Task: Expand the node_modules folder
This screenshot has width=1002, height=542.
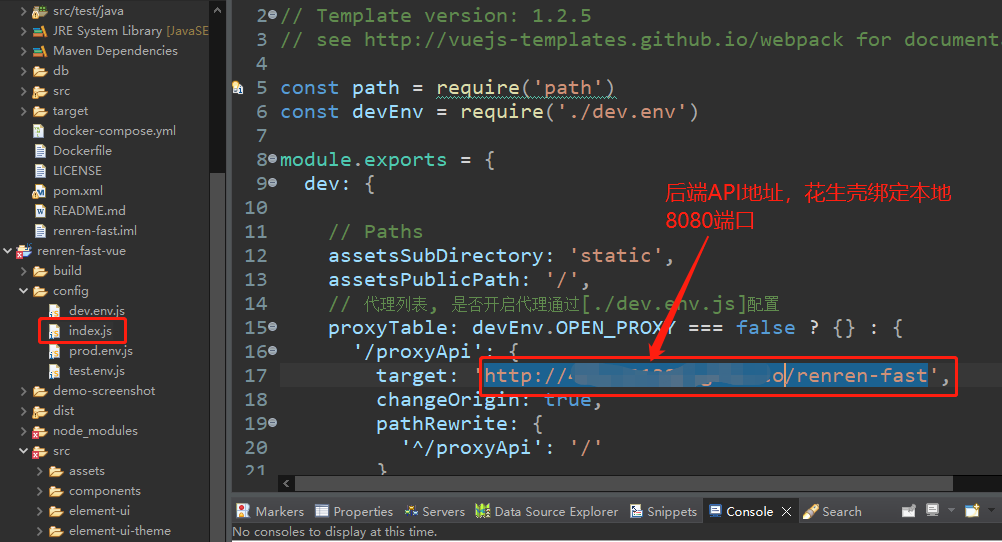Action: coord(24,431)
